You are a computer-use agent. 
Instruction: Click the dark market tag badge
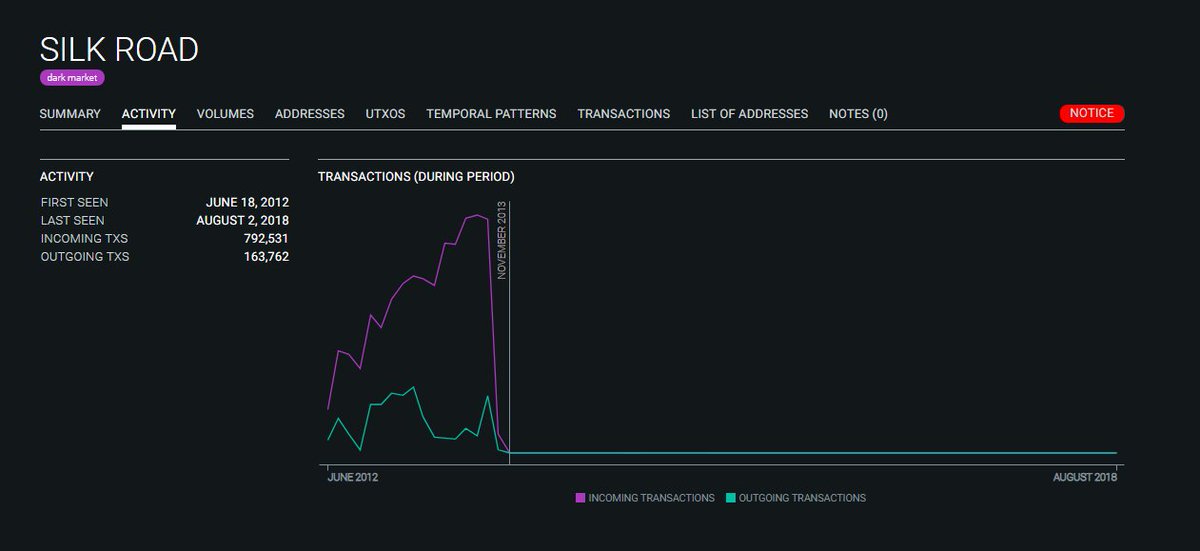(x=72, y=77)
